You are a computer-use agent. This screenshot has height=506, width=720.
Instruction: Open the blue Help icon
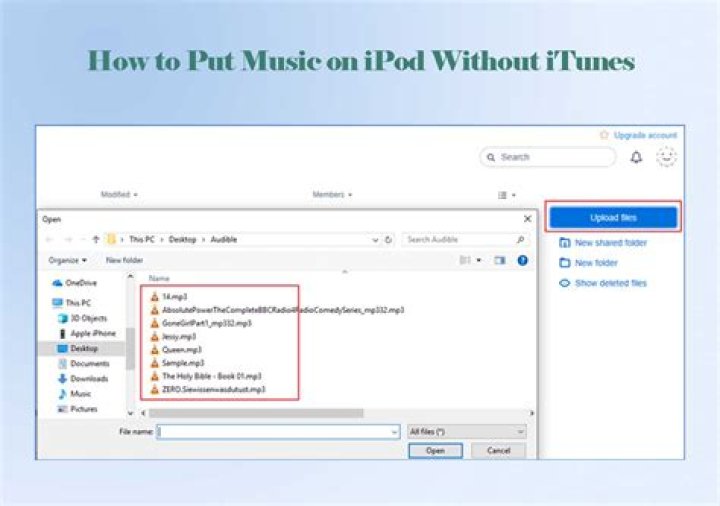click(x=523, y=261)
